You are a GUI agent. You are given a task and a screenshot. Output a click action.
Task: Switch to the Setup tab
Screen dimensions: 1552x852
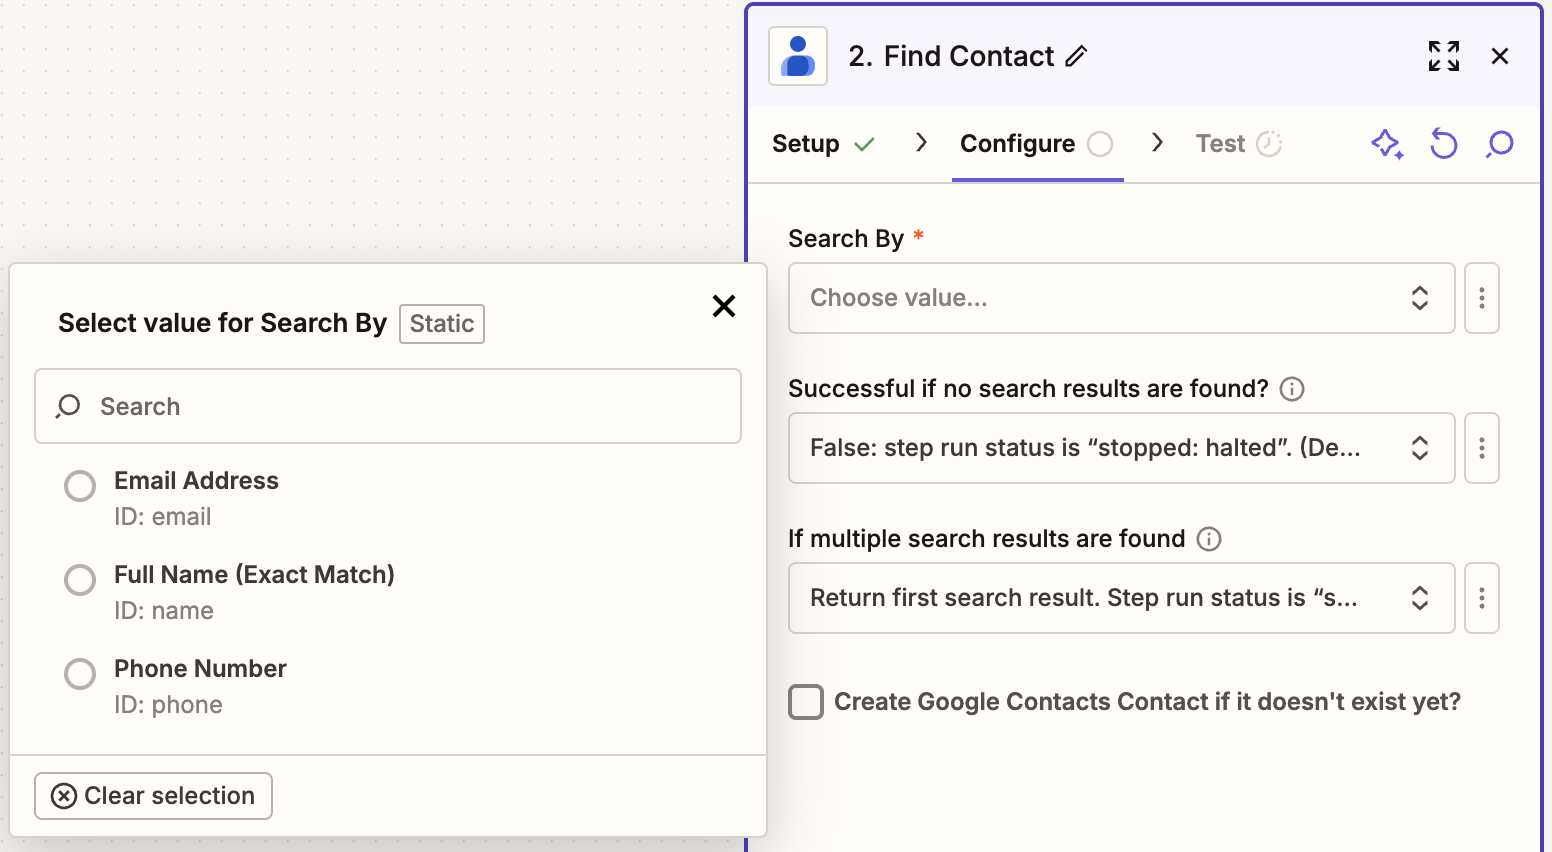point(806,143)
